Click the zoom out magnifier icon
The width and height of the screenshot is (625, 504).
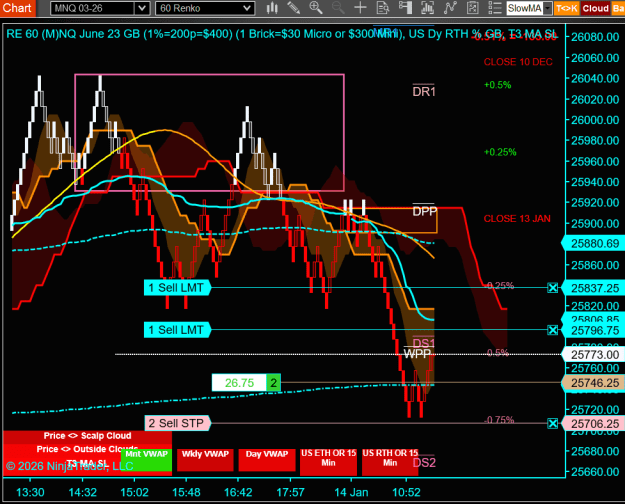point(338,8)
